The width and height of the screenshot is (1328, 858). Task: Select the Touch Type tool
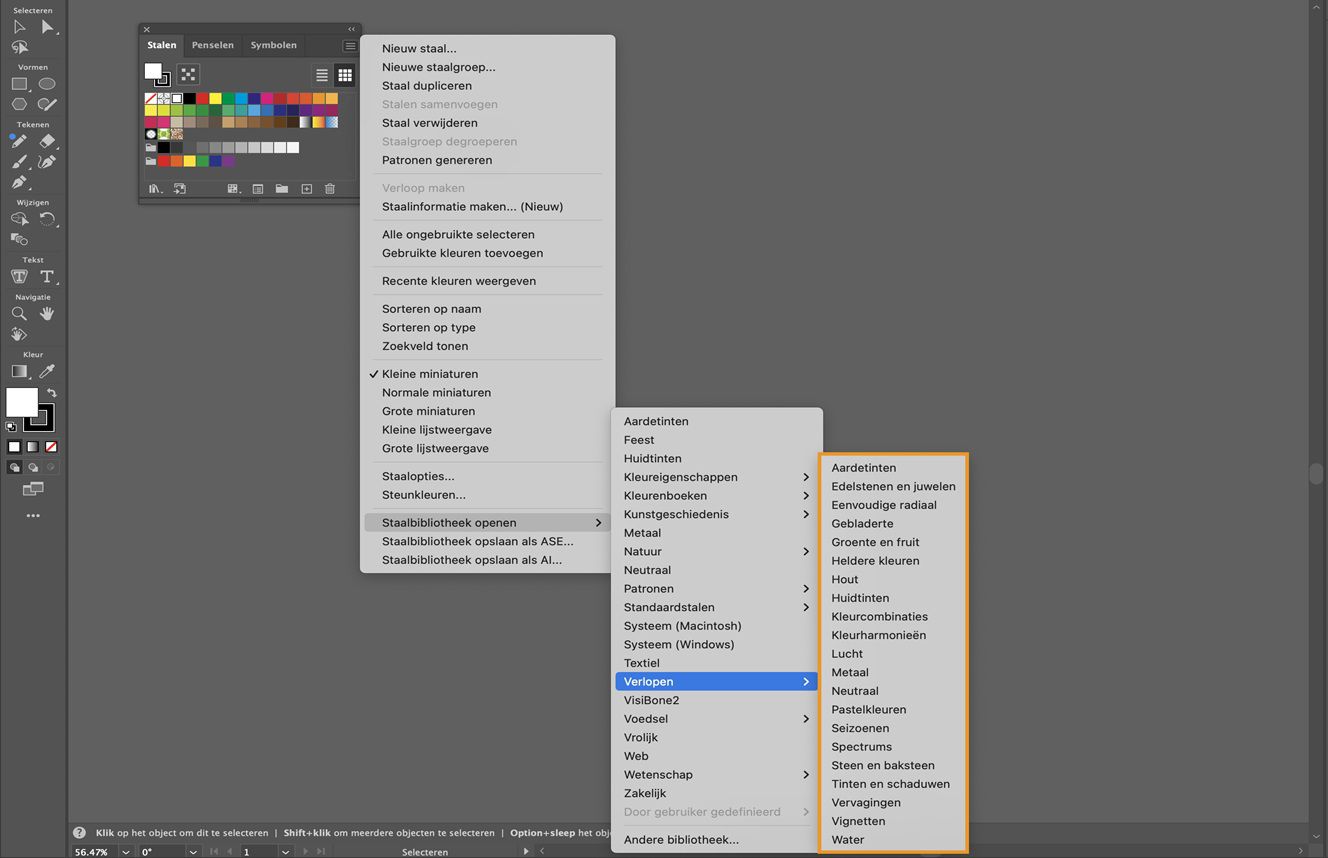[19, 277]
